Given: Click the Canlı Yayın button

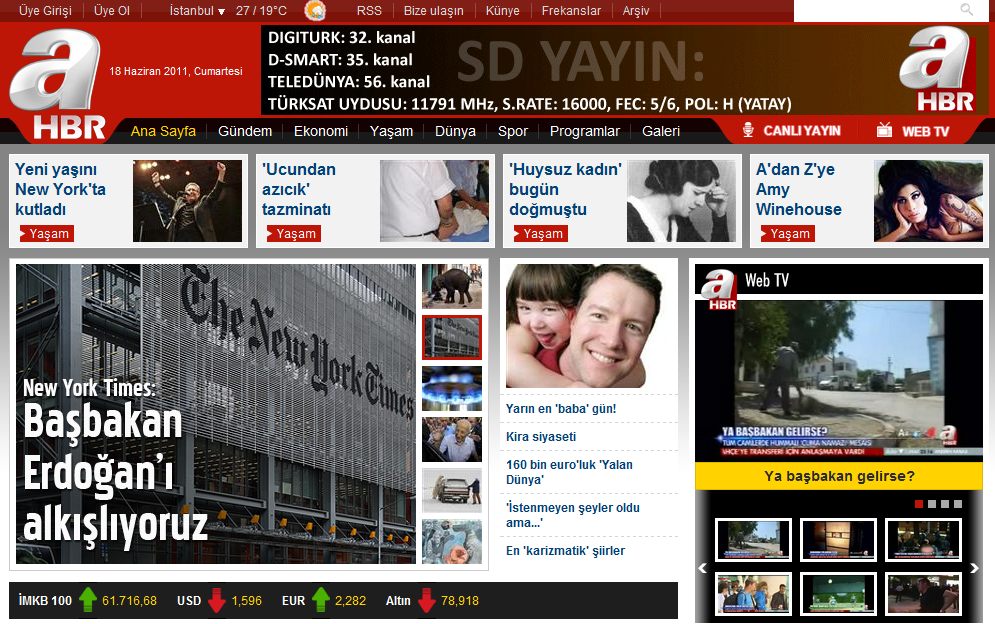Looking at the screenshot, I should (792, 131).
